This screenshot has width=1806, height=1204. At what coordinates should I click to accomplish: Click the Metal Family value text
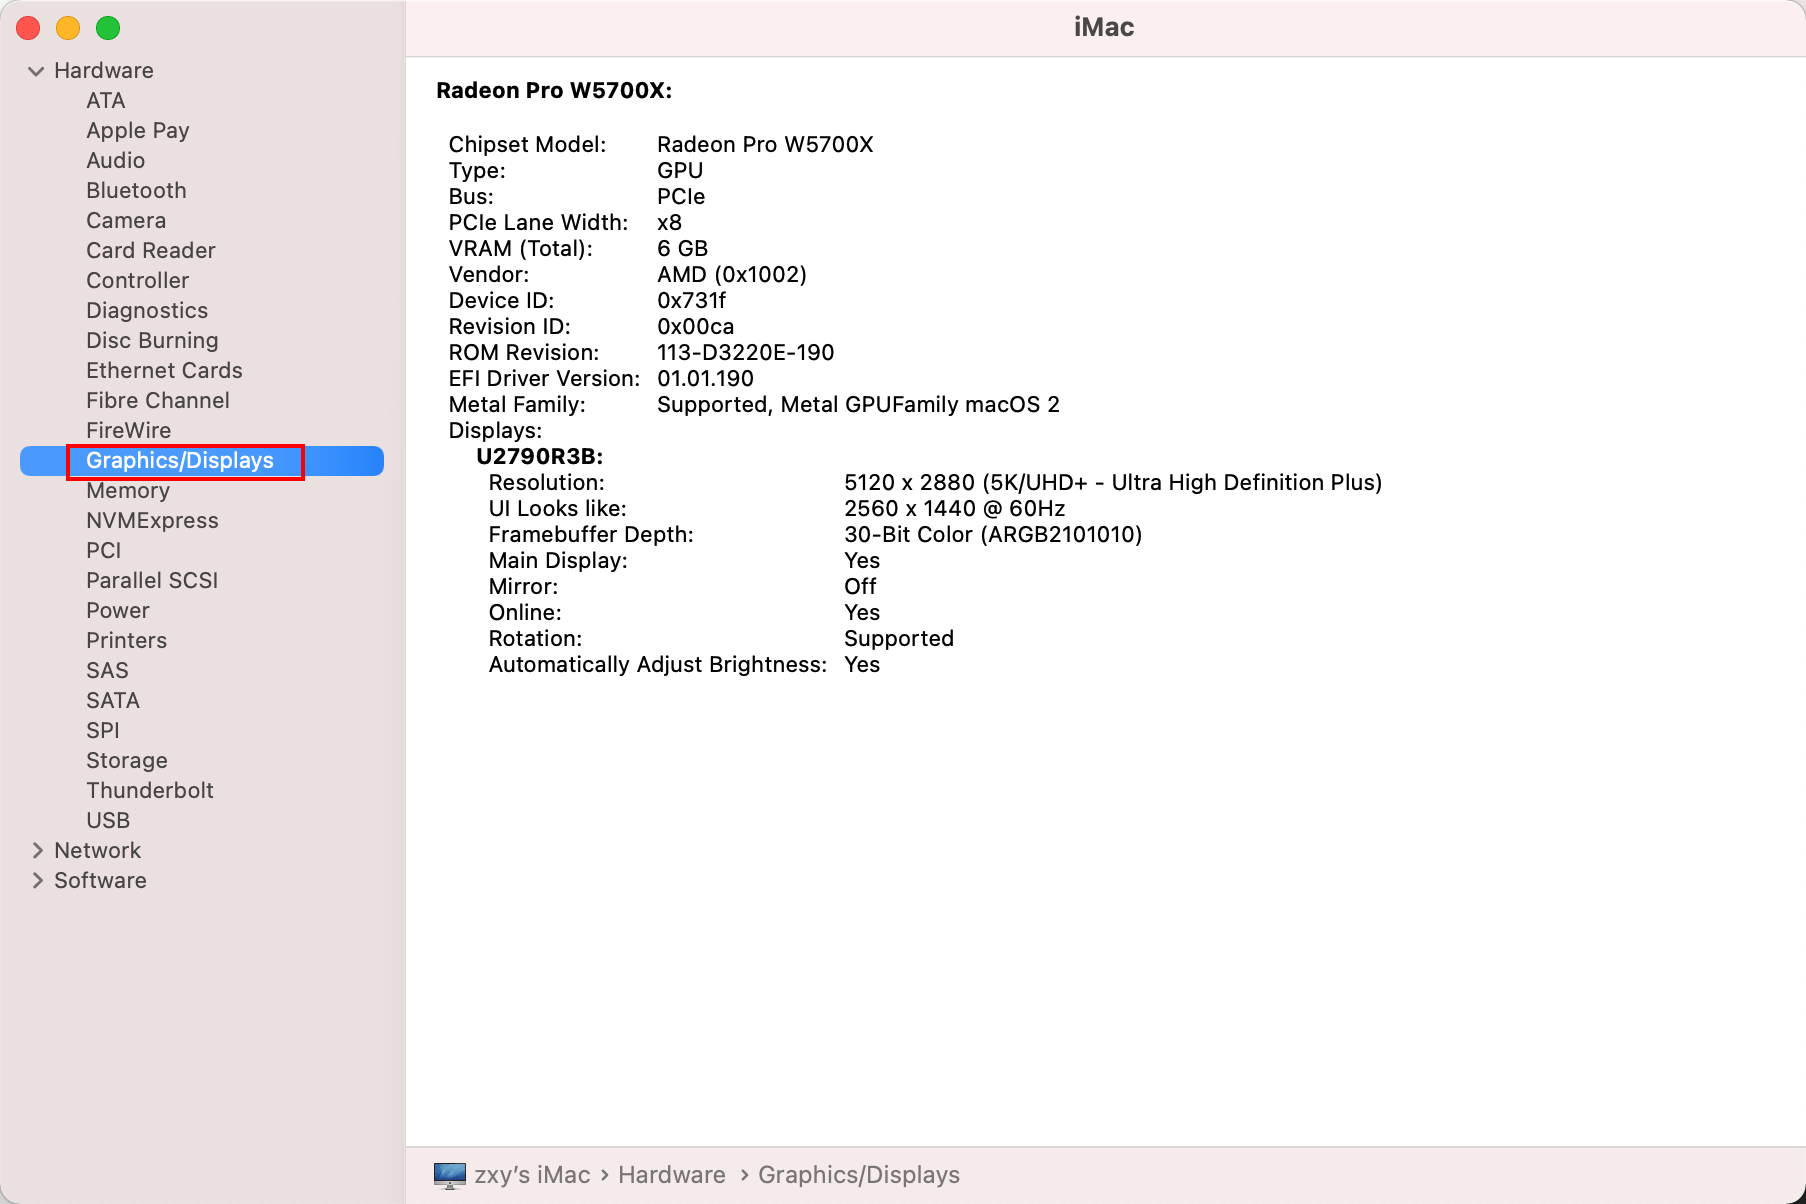[x=858, y=405]
